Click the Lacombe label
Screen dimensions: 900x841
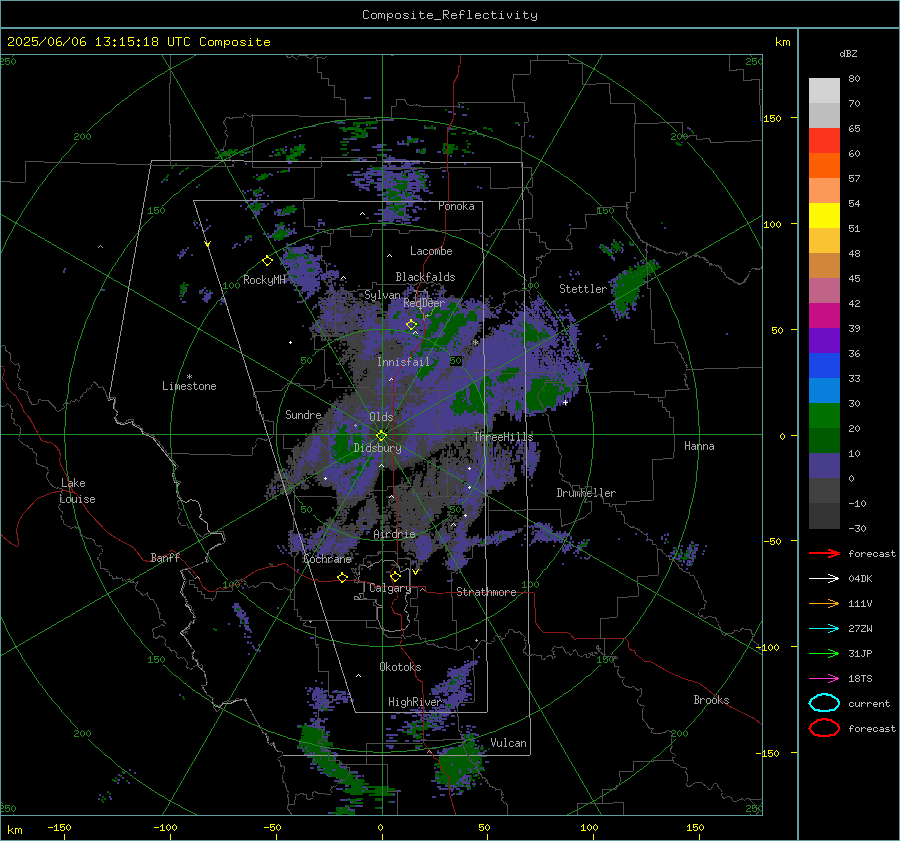[x=431, y=251]
